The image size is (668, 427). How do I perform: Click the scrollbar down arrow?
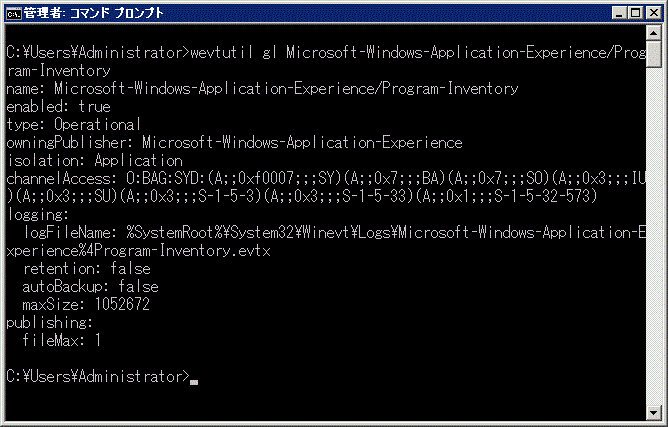coord(654,412)
